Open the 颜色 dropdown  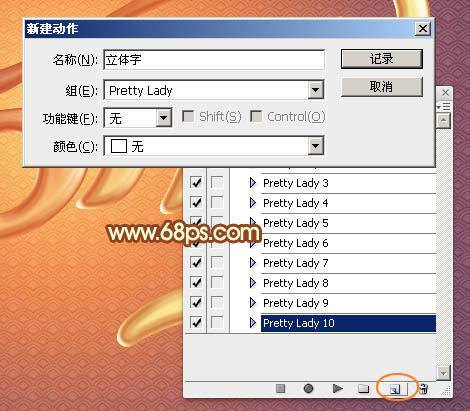(315, 146)
